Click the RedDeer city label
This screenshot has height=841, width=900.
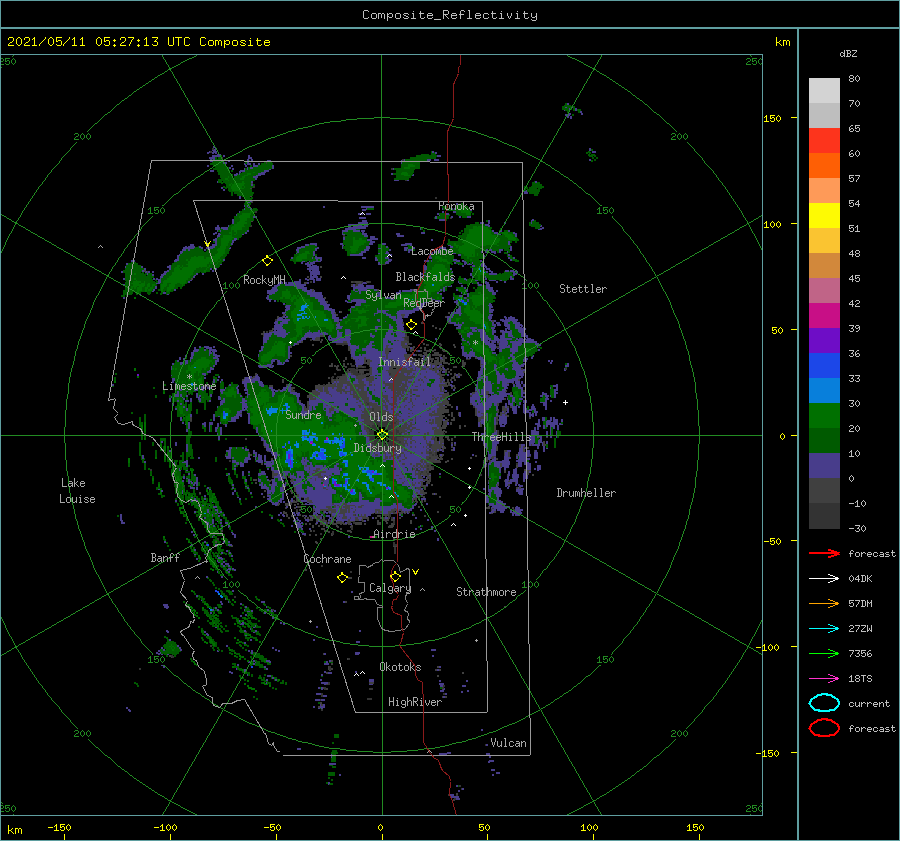424,303
